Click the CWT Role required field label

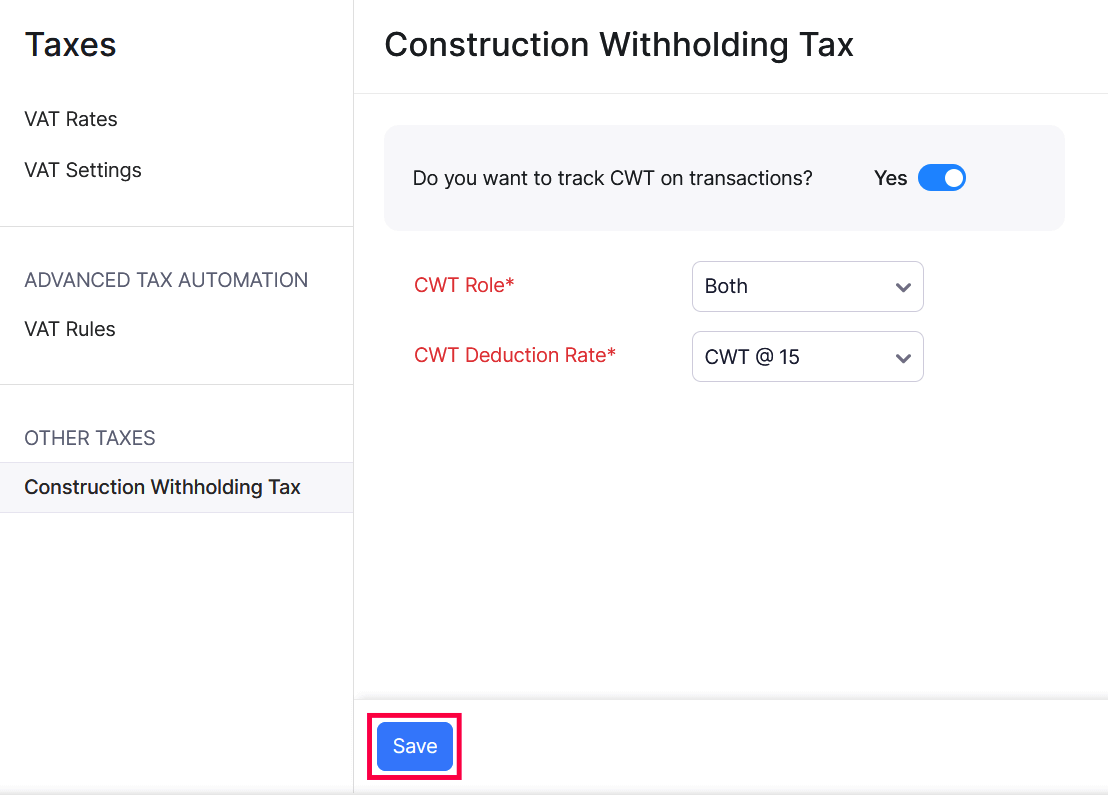tap(464, 285)
